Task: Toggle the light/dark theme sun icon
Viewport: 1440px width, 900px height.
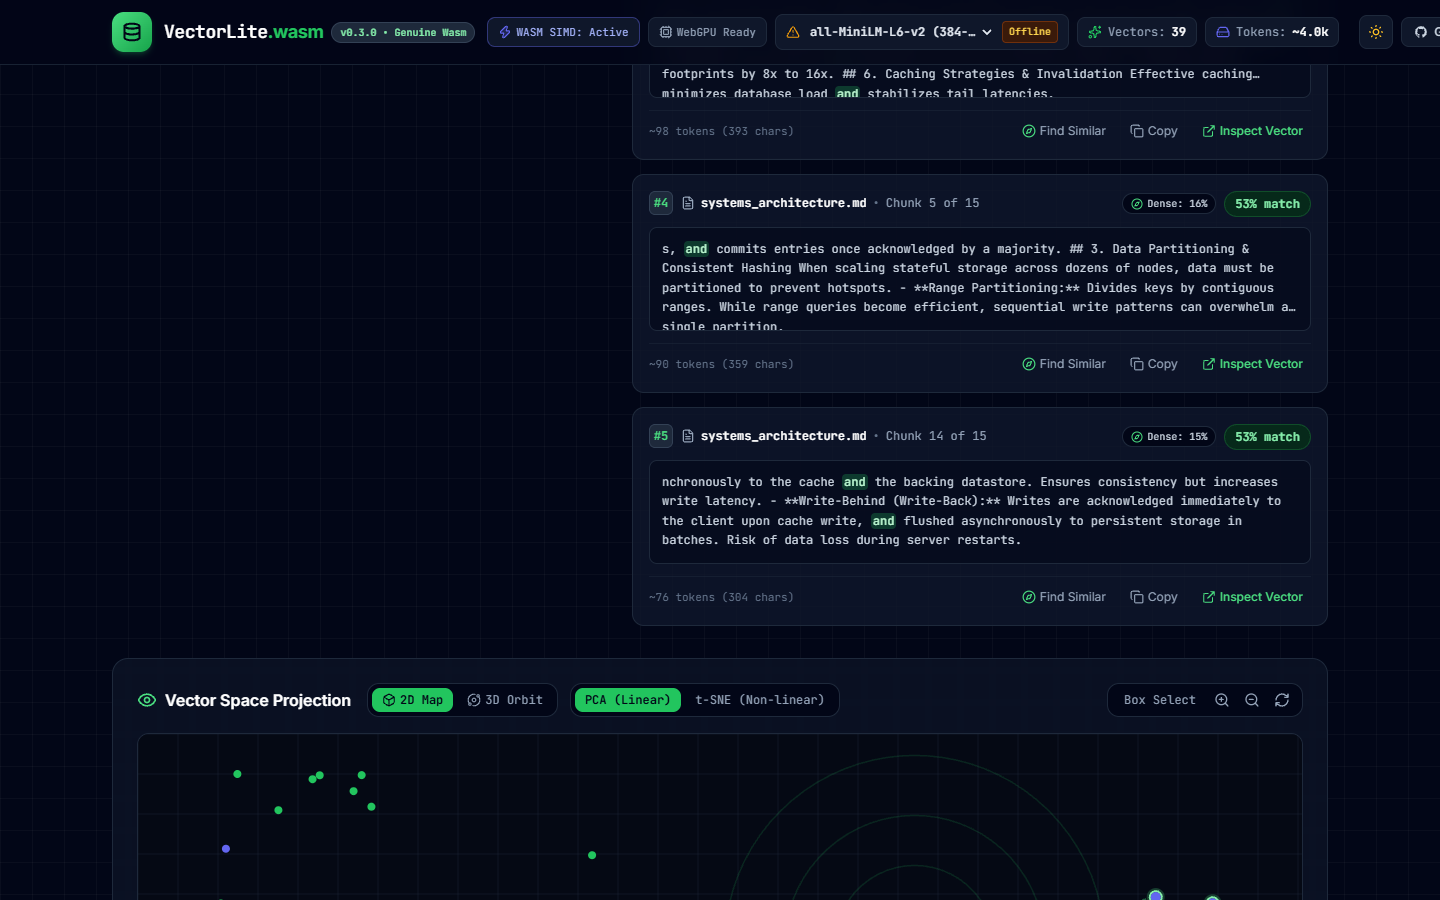Action: click(x=1376, y=32)
